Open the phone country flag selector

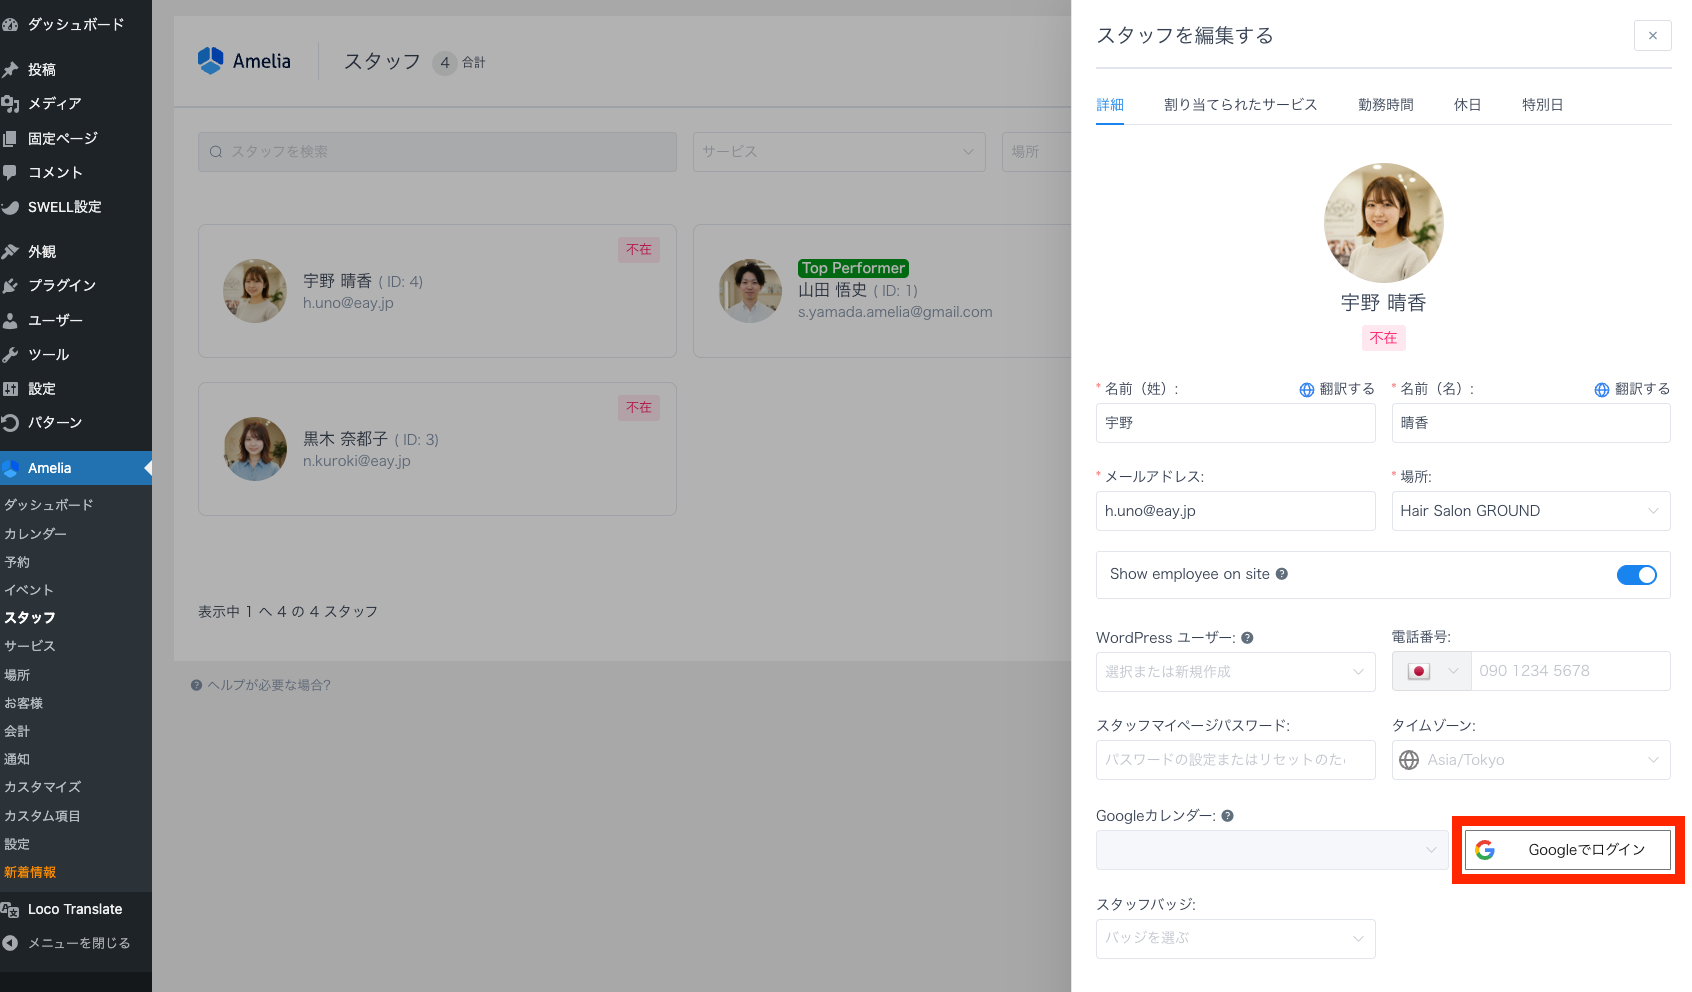pos(1431,671)
